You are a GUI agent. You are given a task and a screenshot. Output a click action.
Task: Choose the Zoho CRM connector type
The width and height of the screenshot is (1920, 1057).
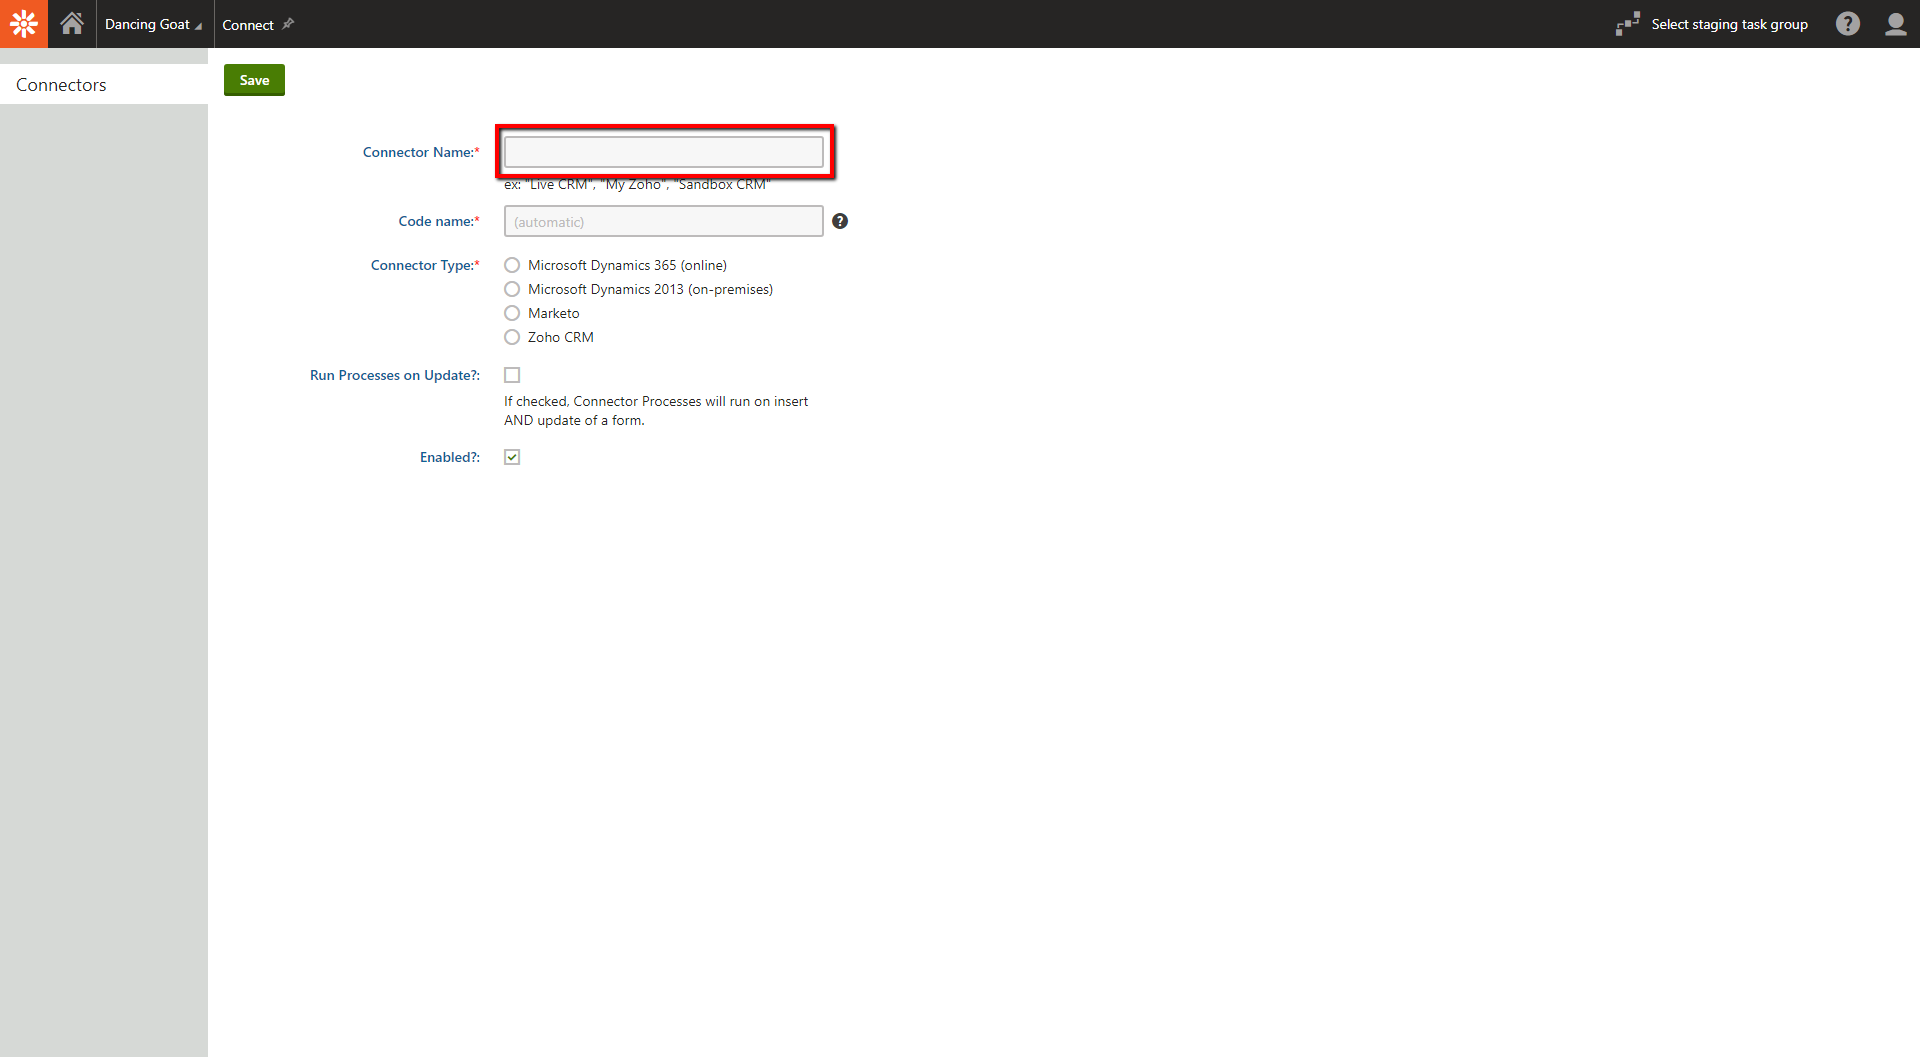tap(512, 337)
